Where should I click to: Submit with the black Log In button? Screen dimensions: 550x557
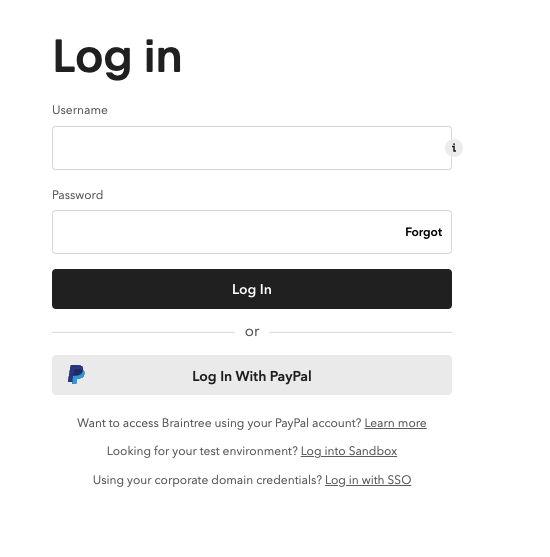[x=252, y=289]
